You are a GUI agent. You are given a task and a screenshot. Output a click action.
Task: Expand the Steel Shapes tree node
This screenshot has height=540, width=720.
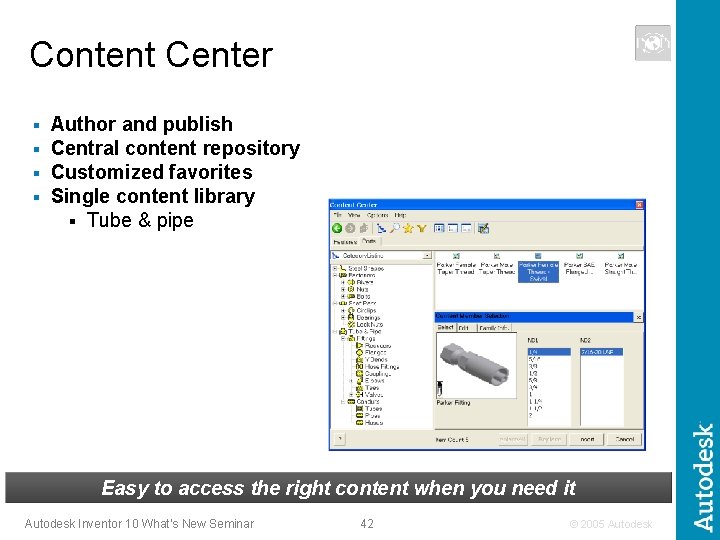[335, 268]
